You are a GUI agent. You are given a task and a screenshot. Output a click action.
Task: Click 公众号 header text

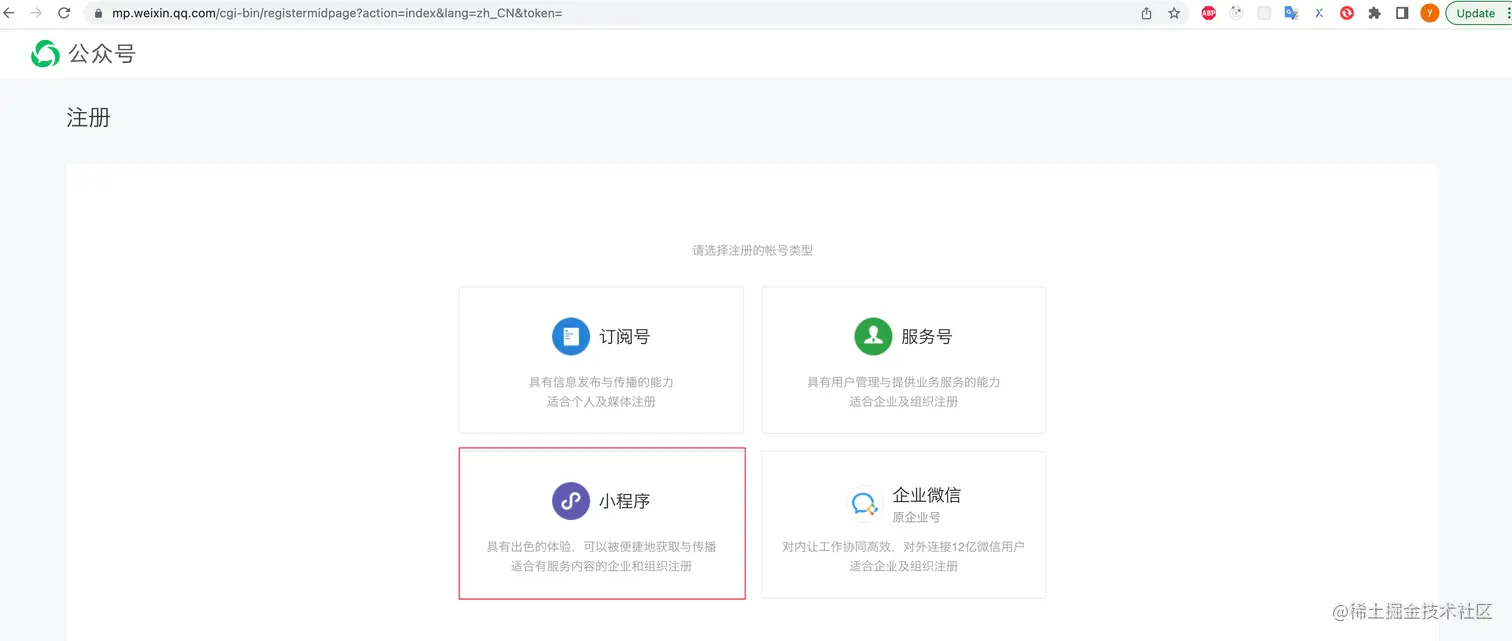coord(101,54)
